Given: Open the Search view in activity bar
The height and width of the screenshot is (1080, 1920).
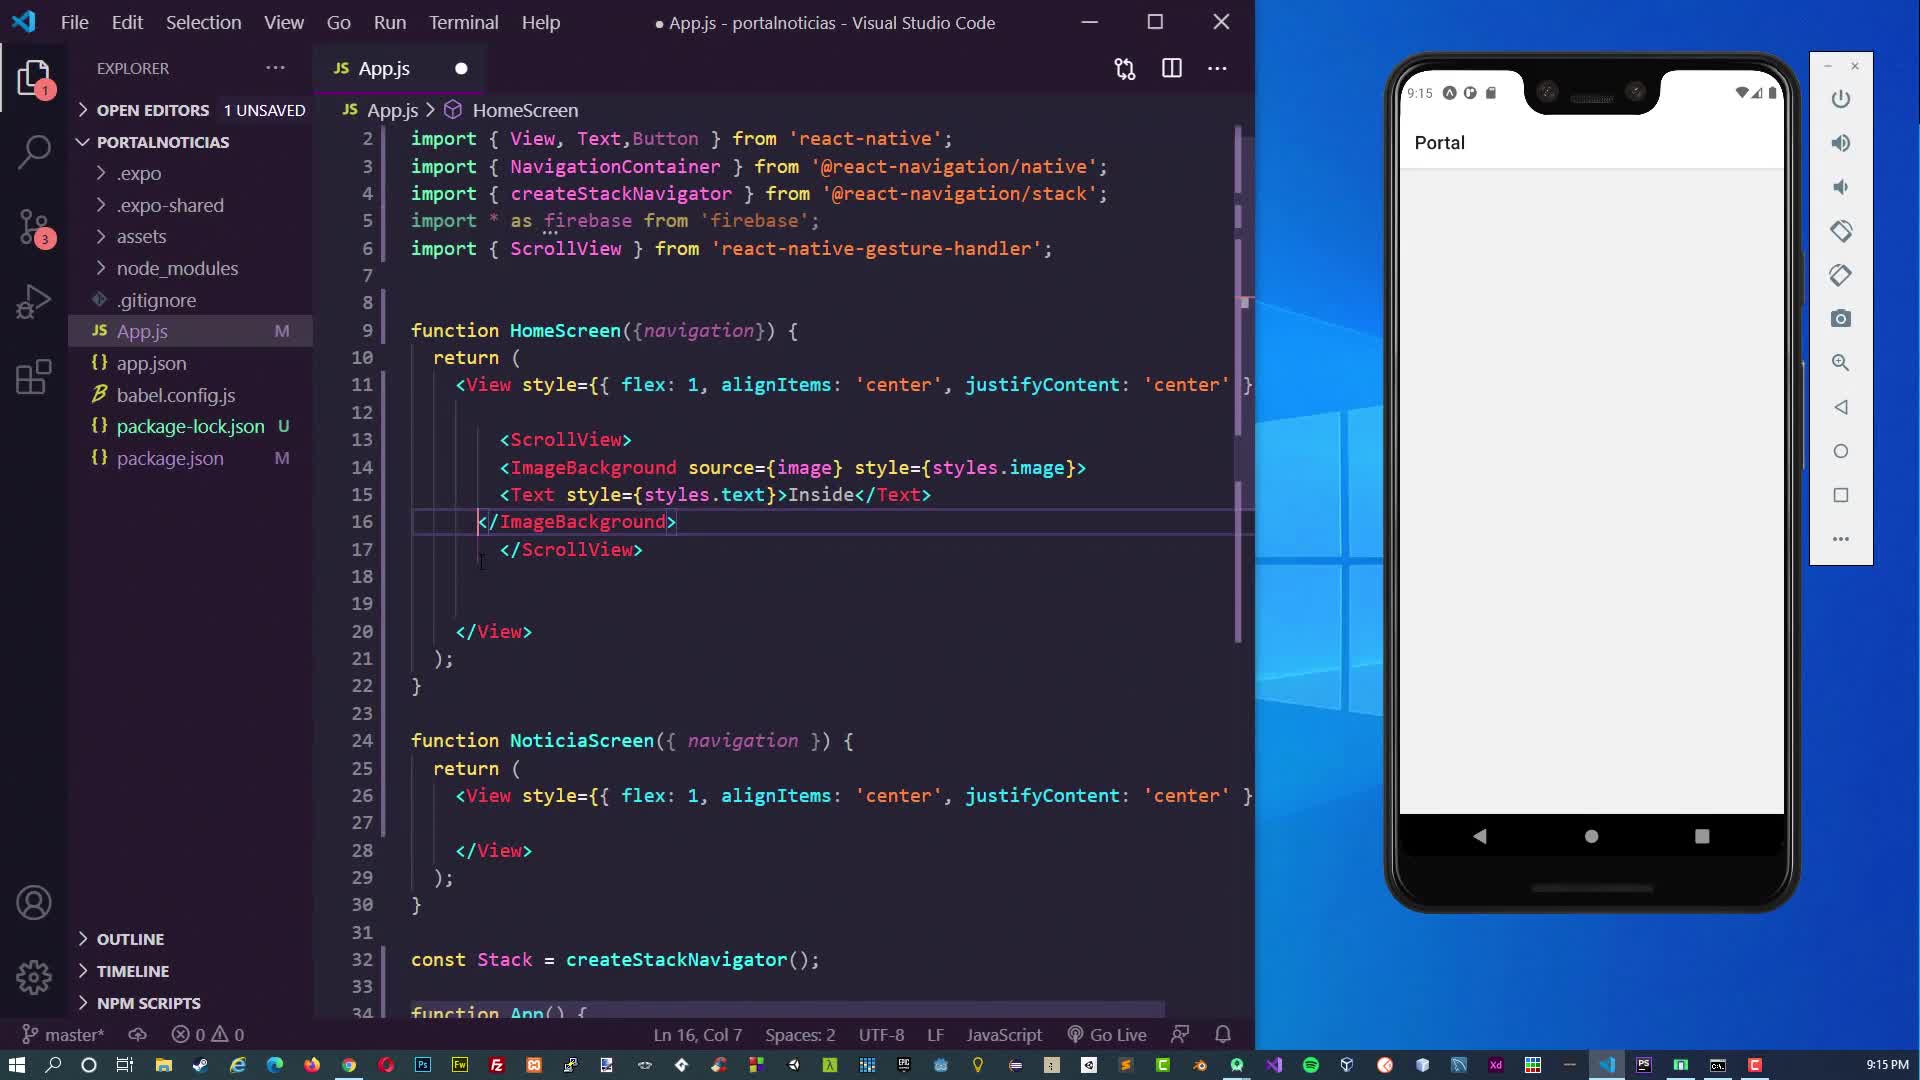Looking at the screenshot, I should [34, 152].
